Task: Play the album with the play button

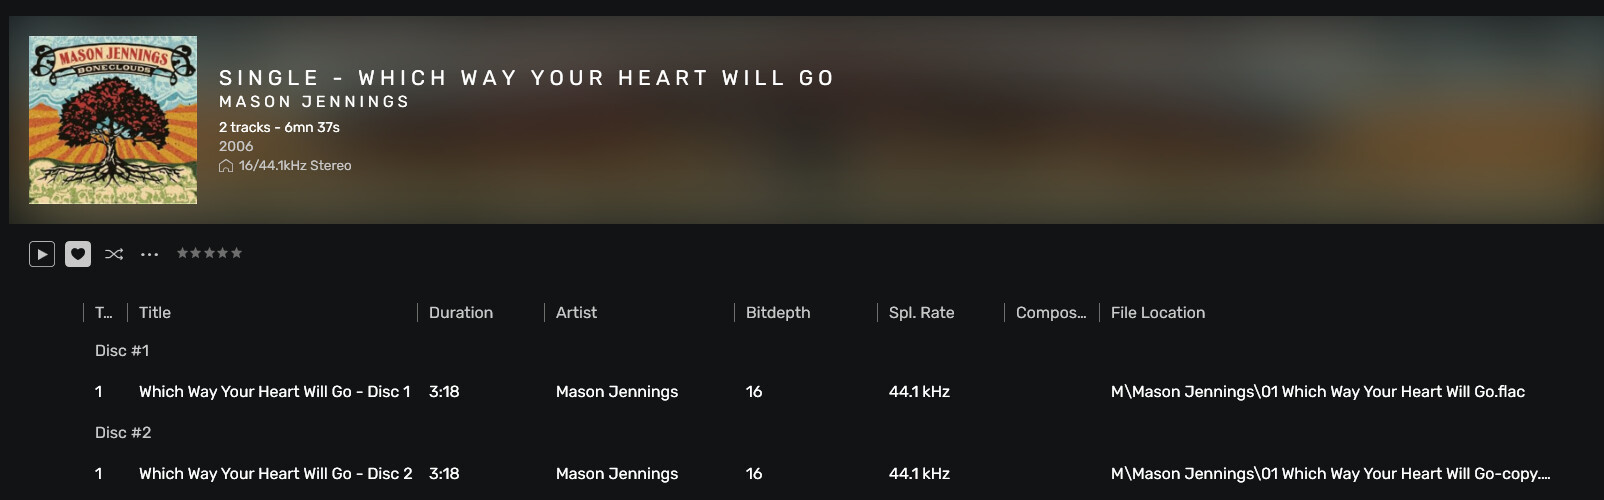Action: tap(42, 254)
